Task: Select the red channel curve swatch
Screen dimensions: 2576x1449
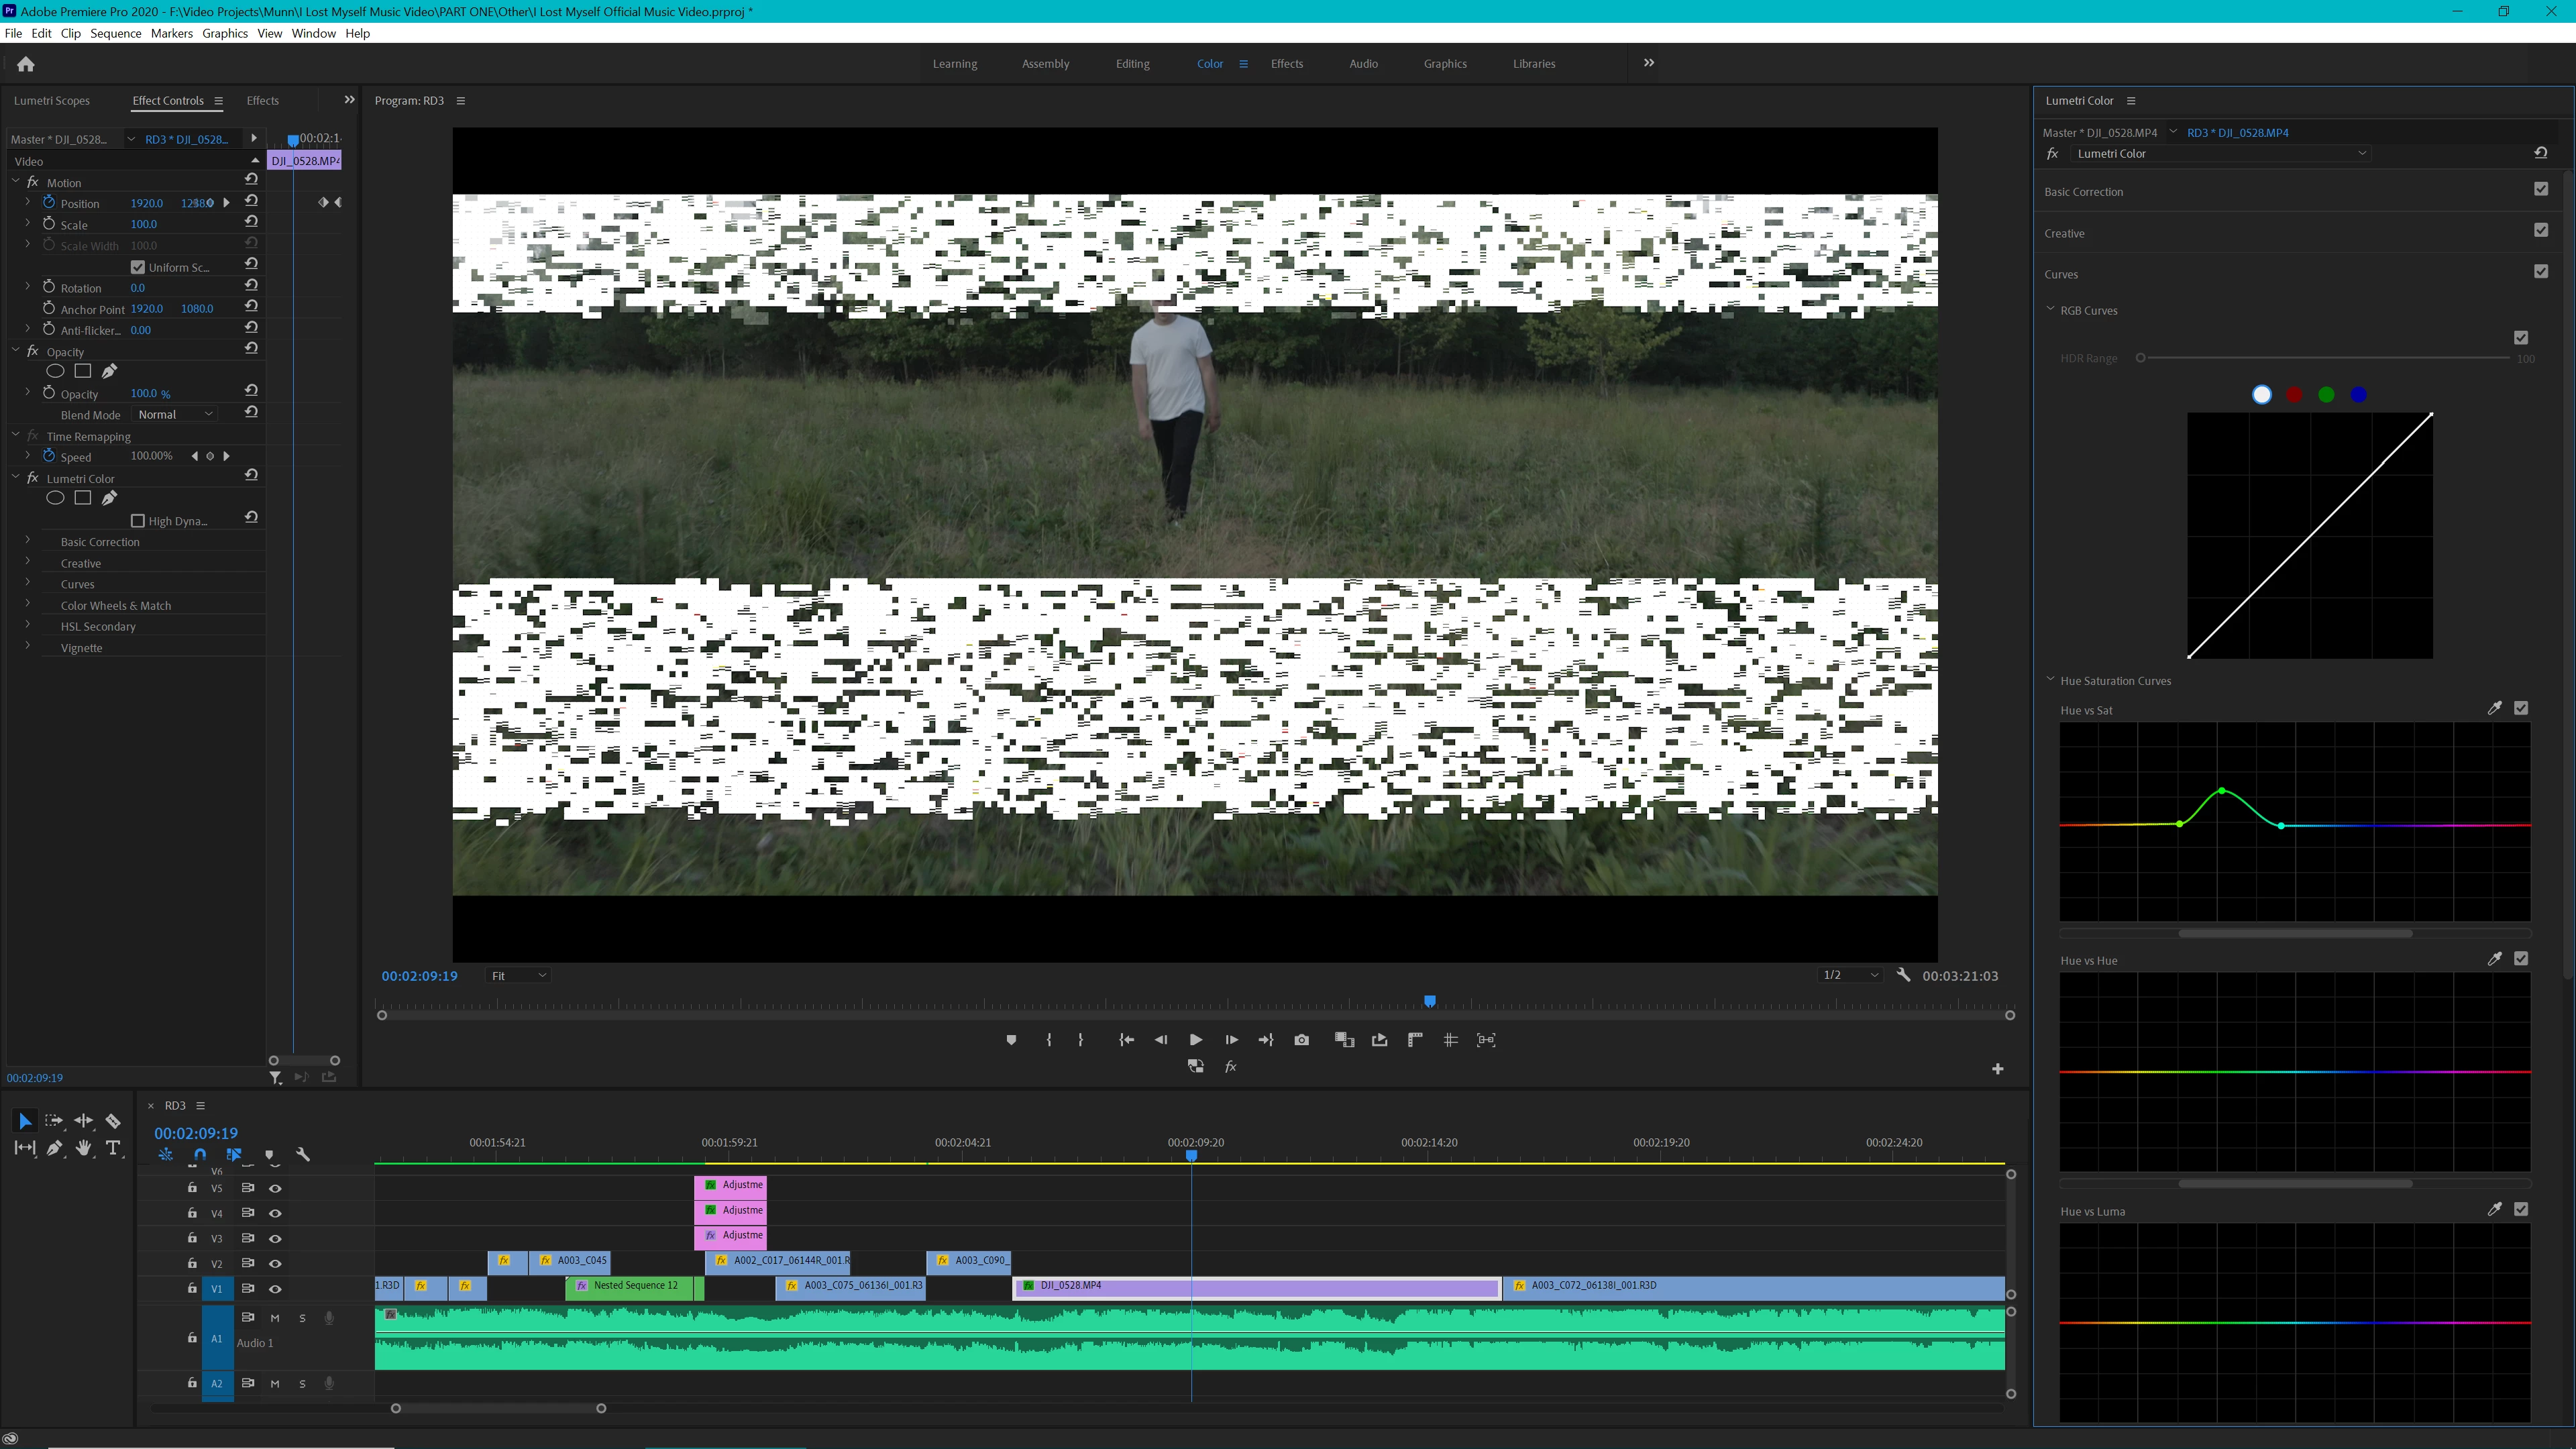Action: [x=2294, y=395]
